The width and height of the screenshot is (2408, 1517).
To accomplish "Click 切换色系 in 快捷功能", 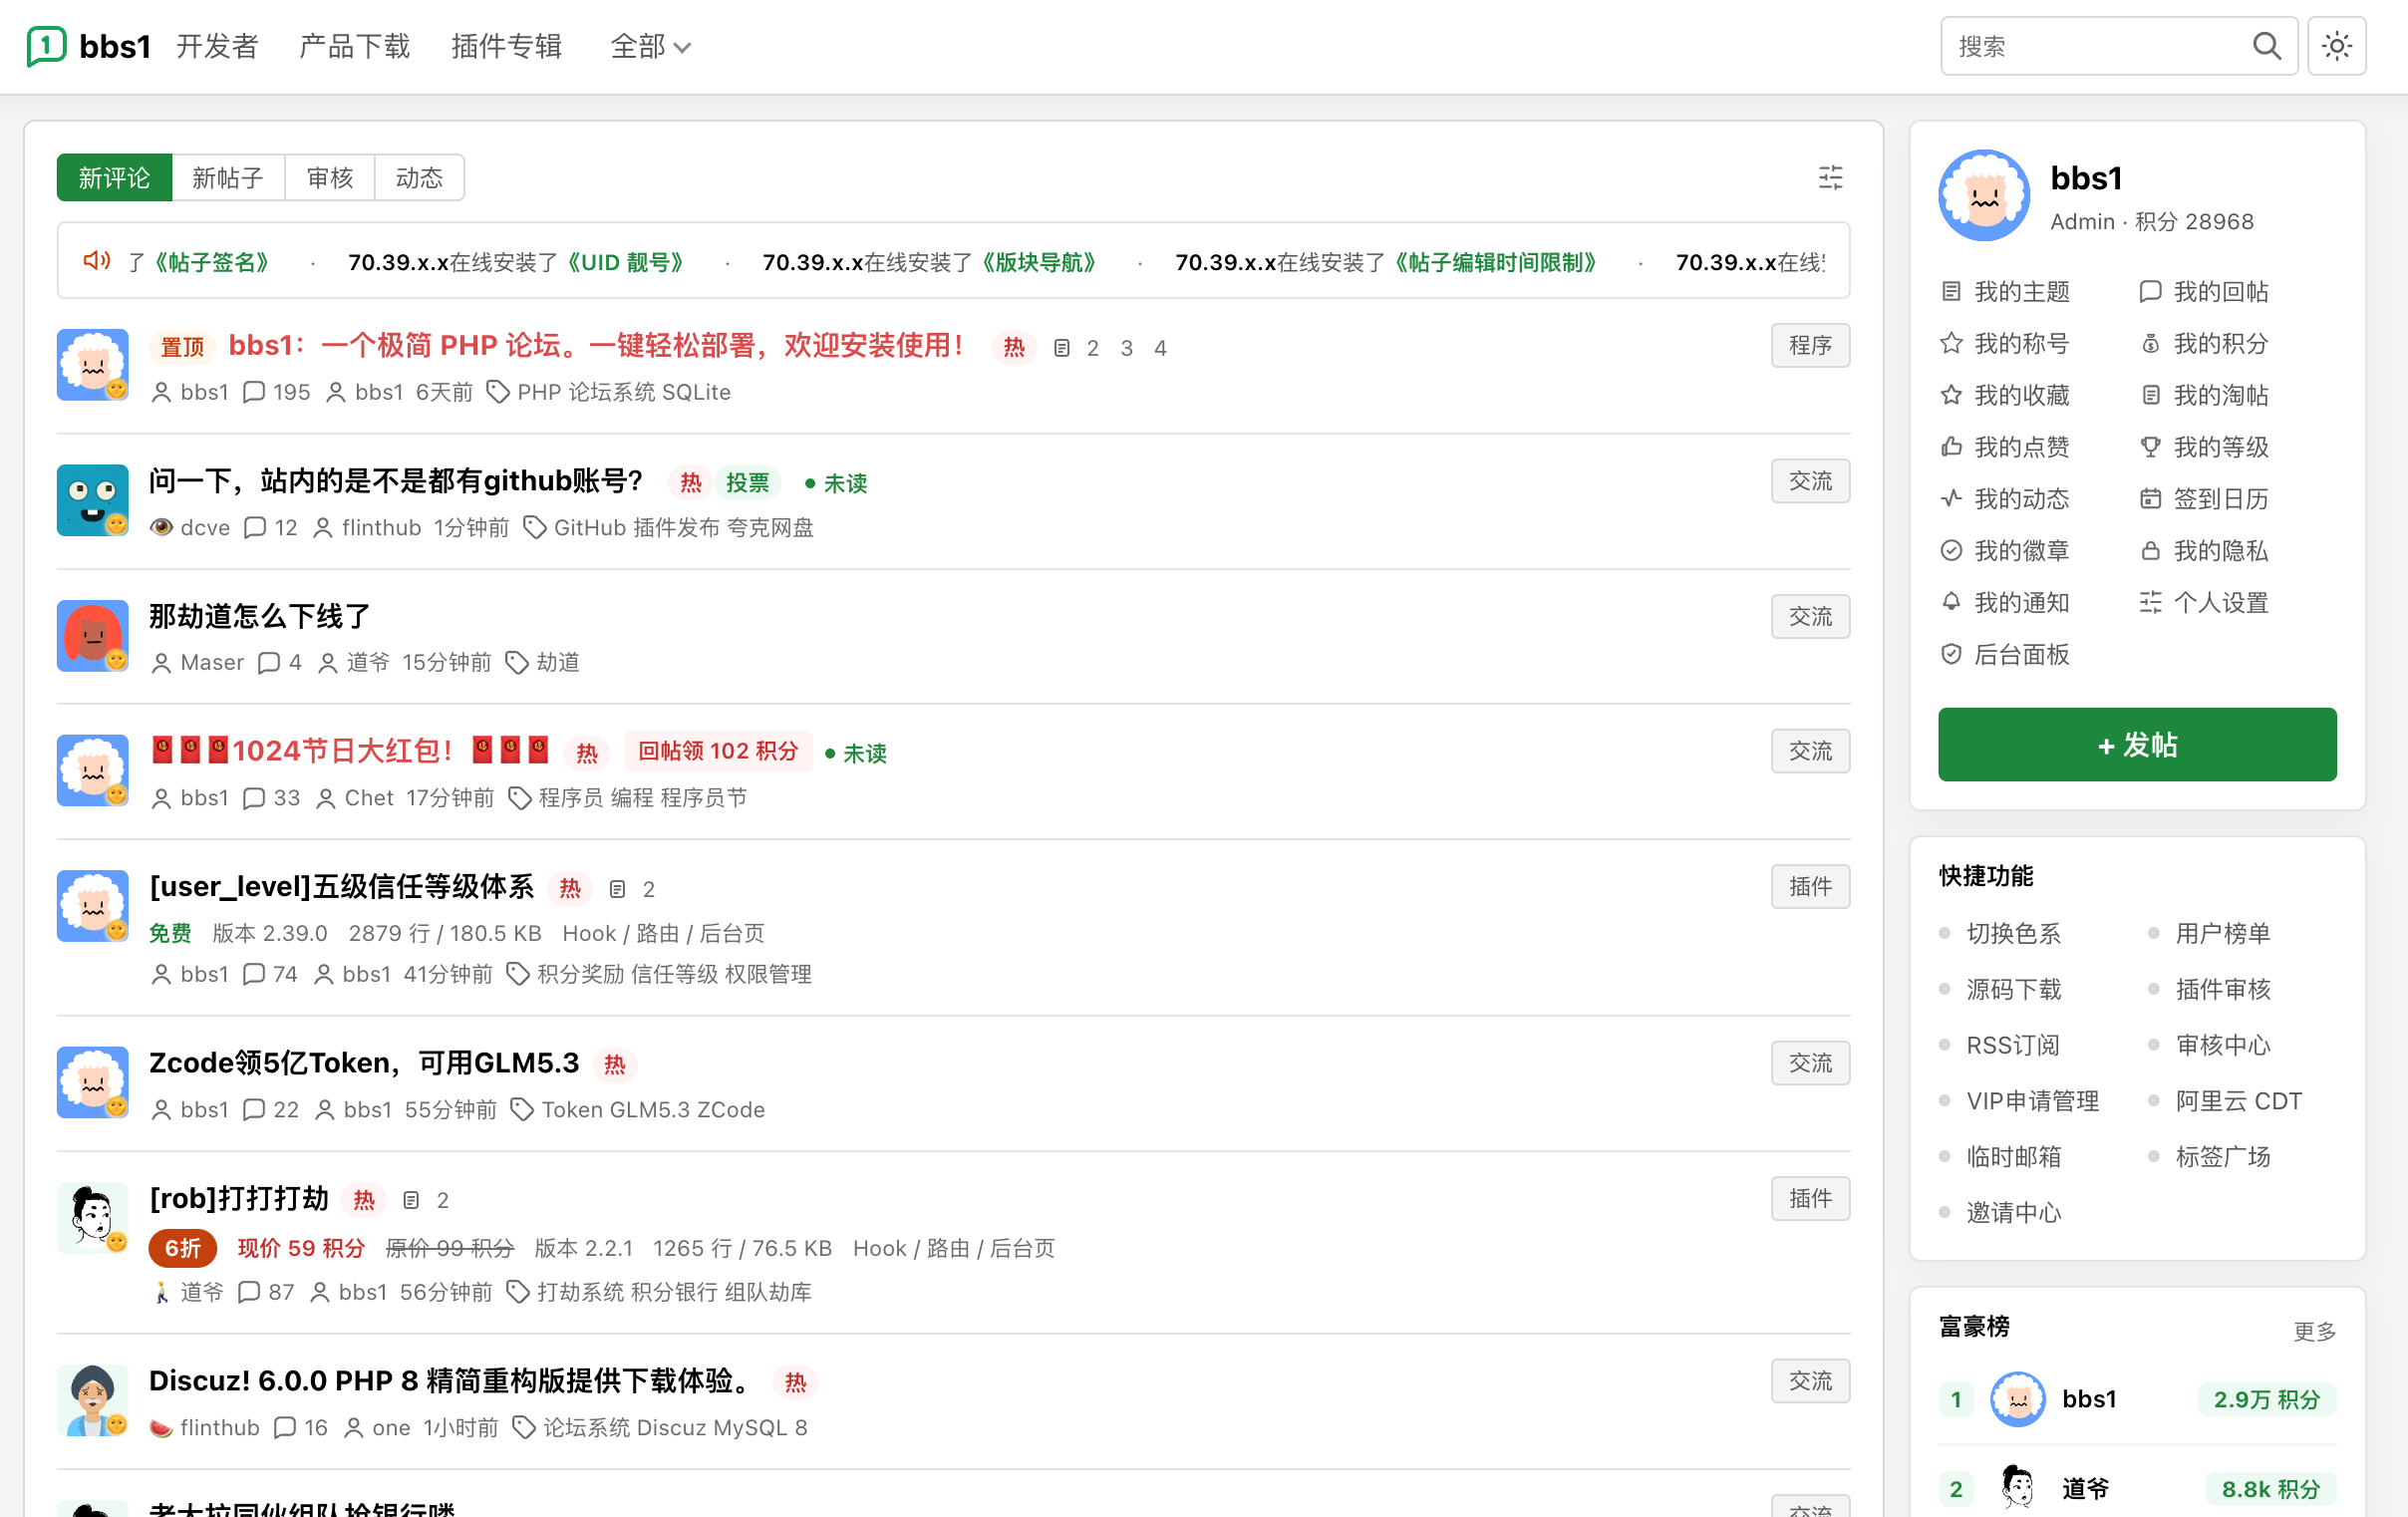I will (x=2013, y=934).
